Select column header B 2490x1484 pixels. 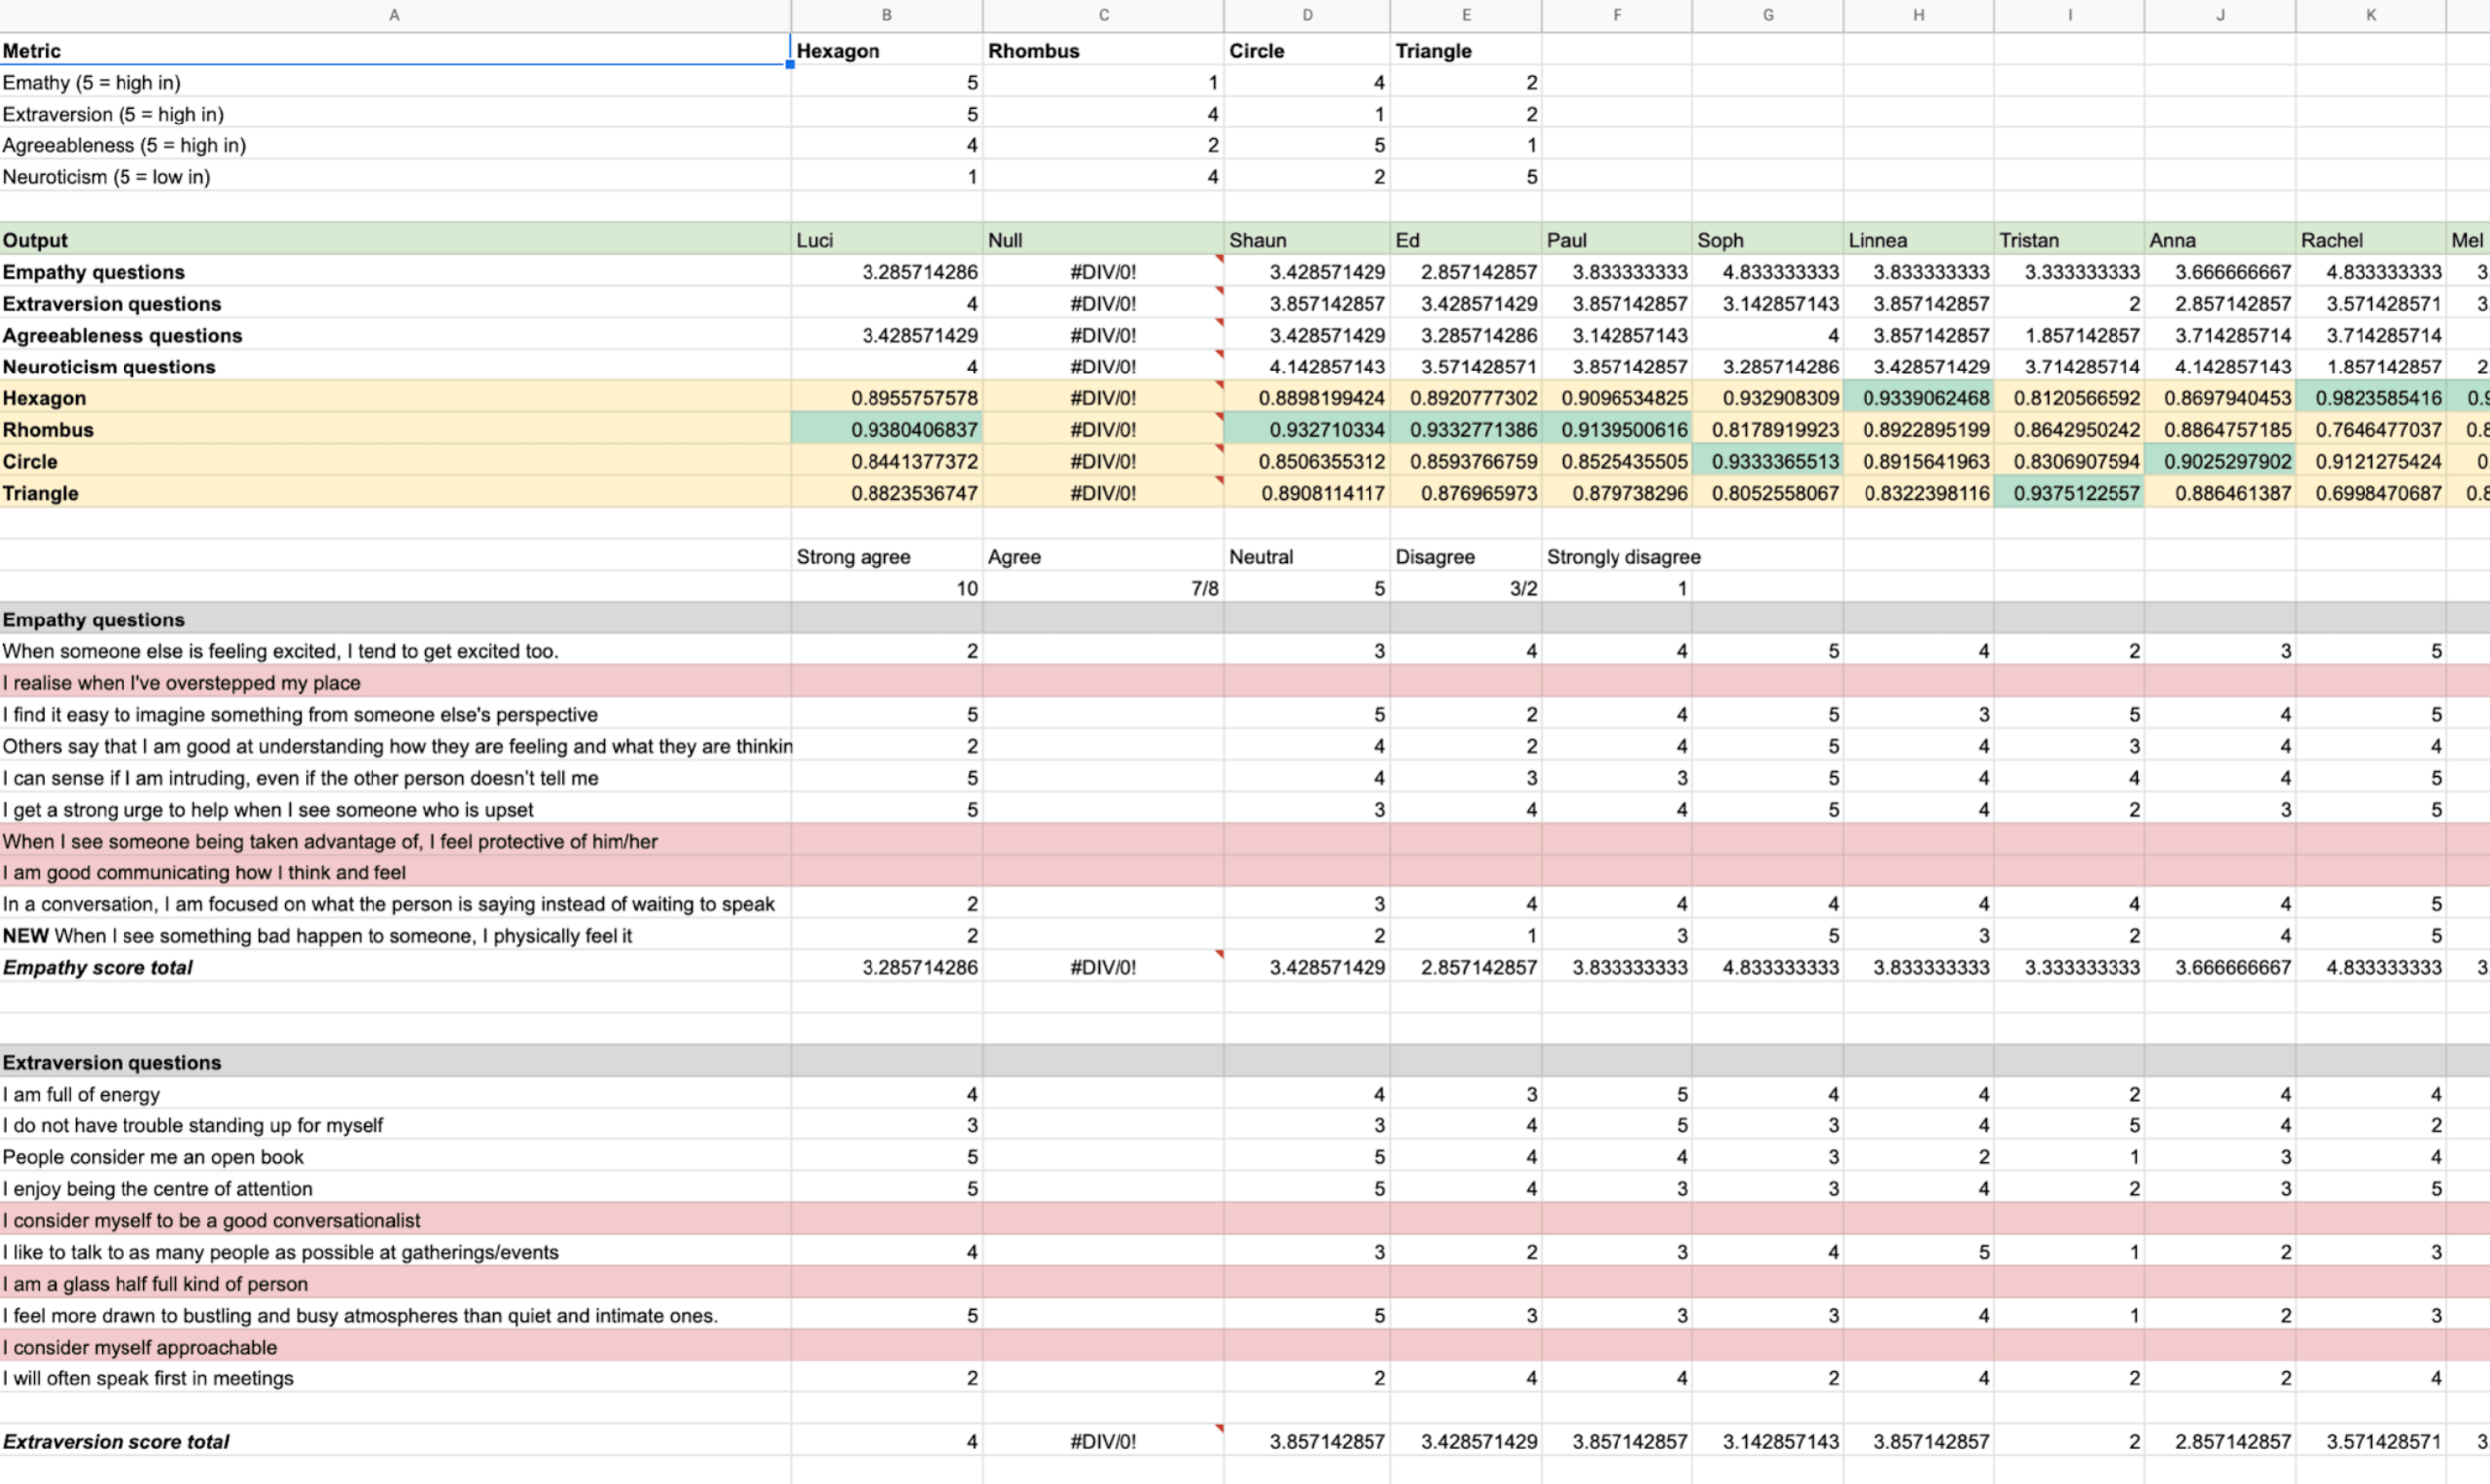[886, 15]
